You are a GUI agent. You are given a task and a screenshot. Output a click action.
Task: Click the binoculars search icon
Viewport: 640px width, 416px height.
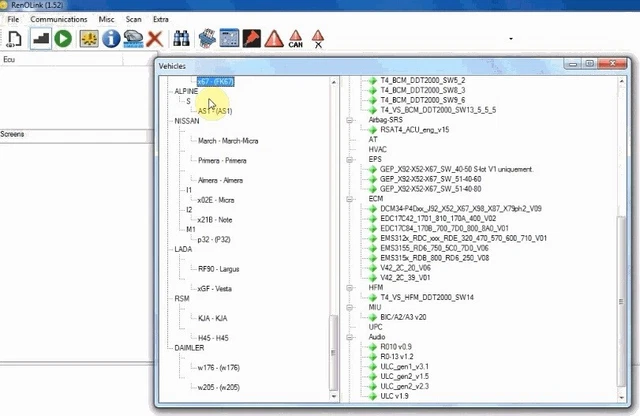pyautogui.click(x=181, y=38)
